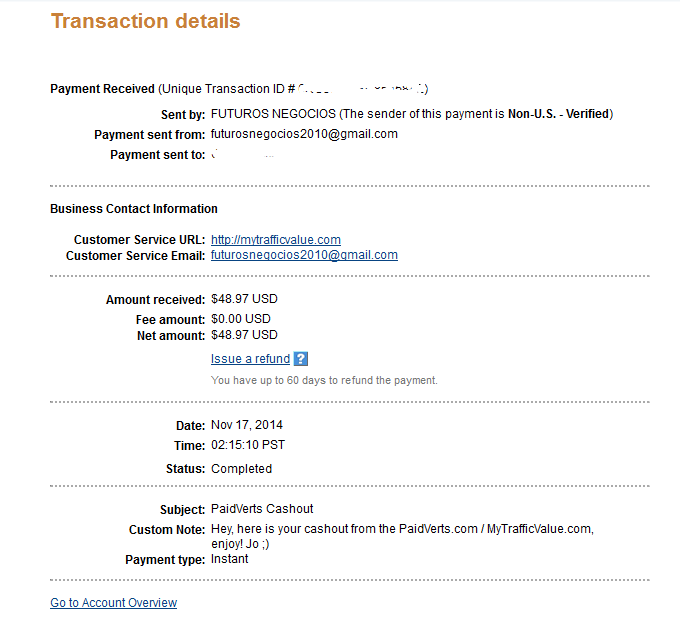Click the Instant payment type value
This screenshot has height=622, width=680.
tap(229, 559)
